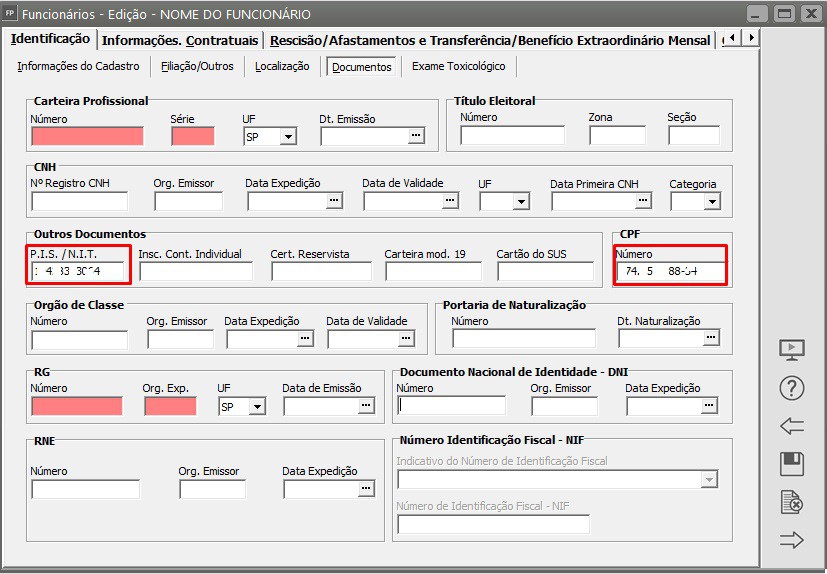
Task: Click Título Eleitoral Zona field
Action: click(618, 136)
